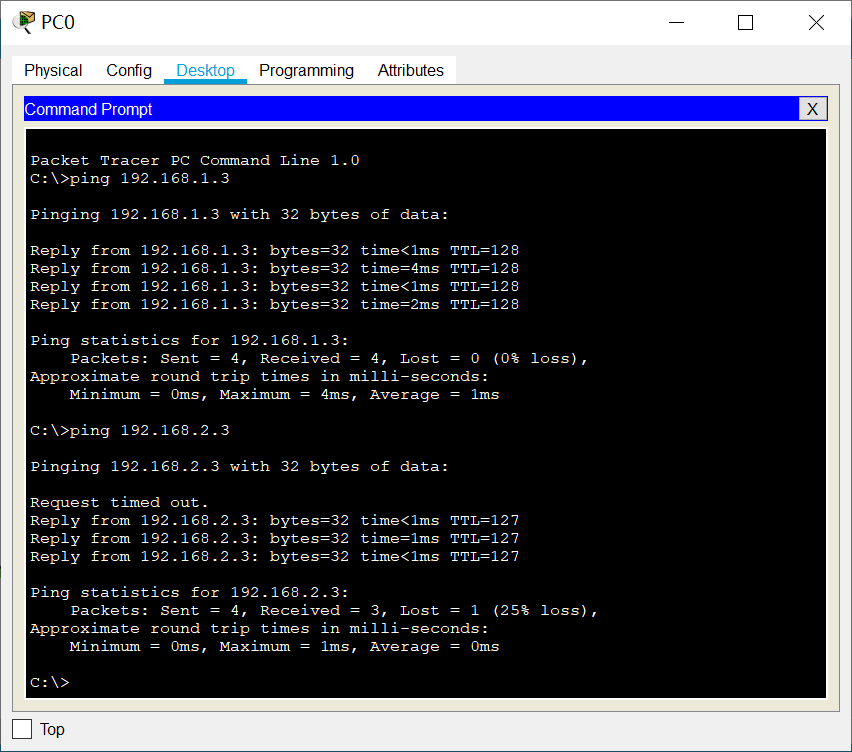Click the 'Request timed out.' line
This screenshot has height=752, width=852.
tap(119, 502)
